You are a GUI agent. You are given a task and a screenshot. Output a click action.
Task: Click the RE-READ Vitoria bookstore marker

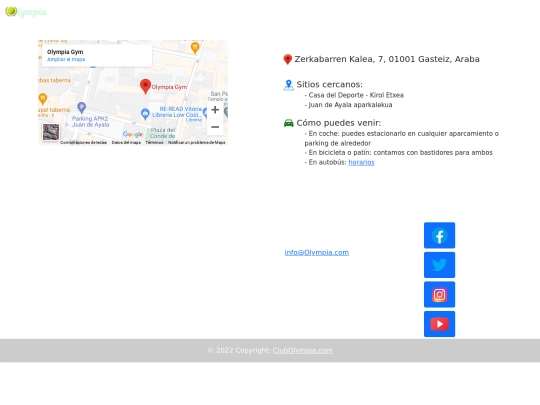[x=145, y=114]
